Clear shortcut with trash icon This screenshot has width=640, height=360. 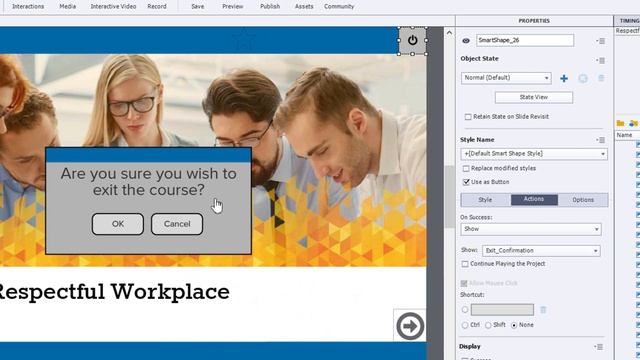coord(543,310)
